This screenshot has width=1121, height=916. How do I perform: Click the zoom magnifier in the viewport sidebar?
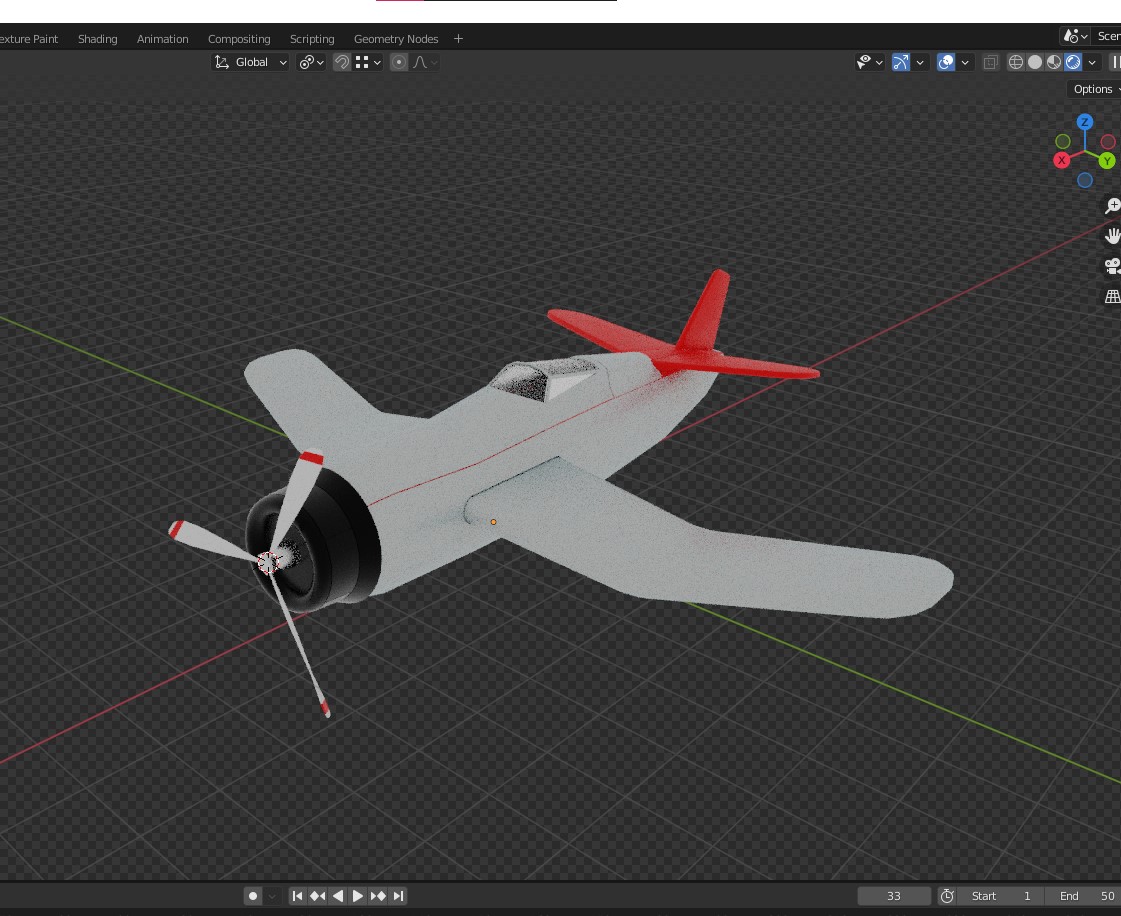click(x=1112, y=206)
